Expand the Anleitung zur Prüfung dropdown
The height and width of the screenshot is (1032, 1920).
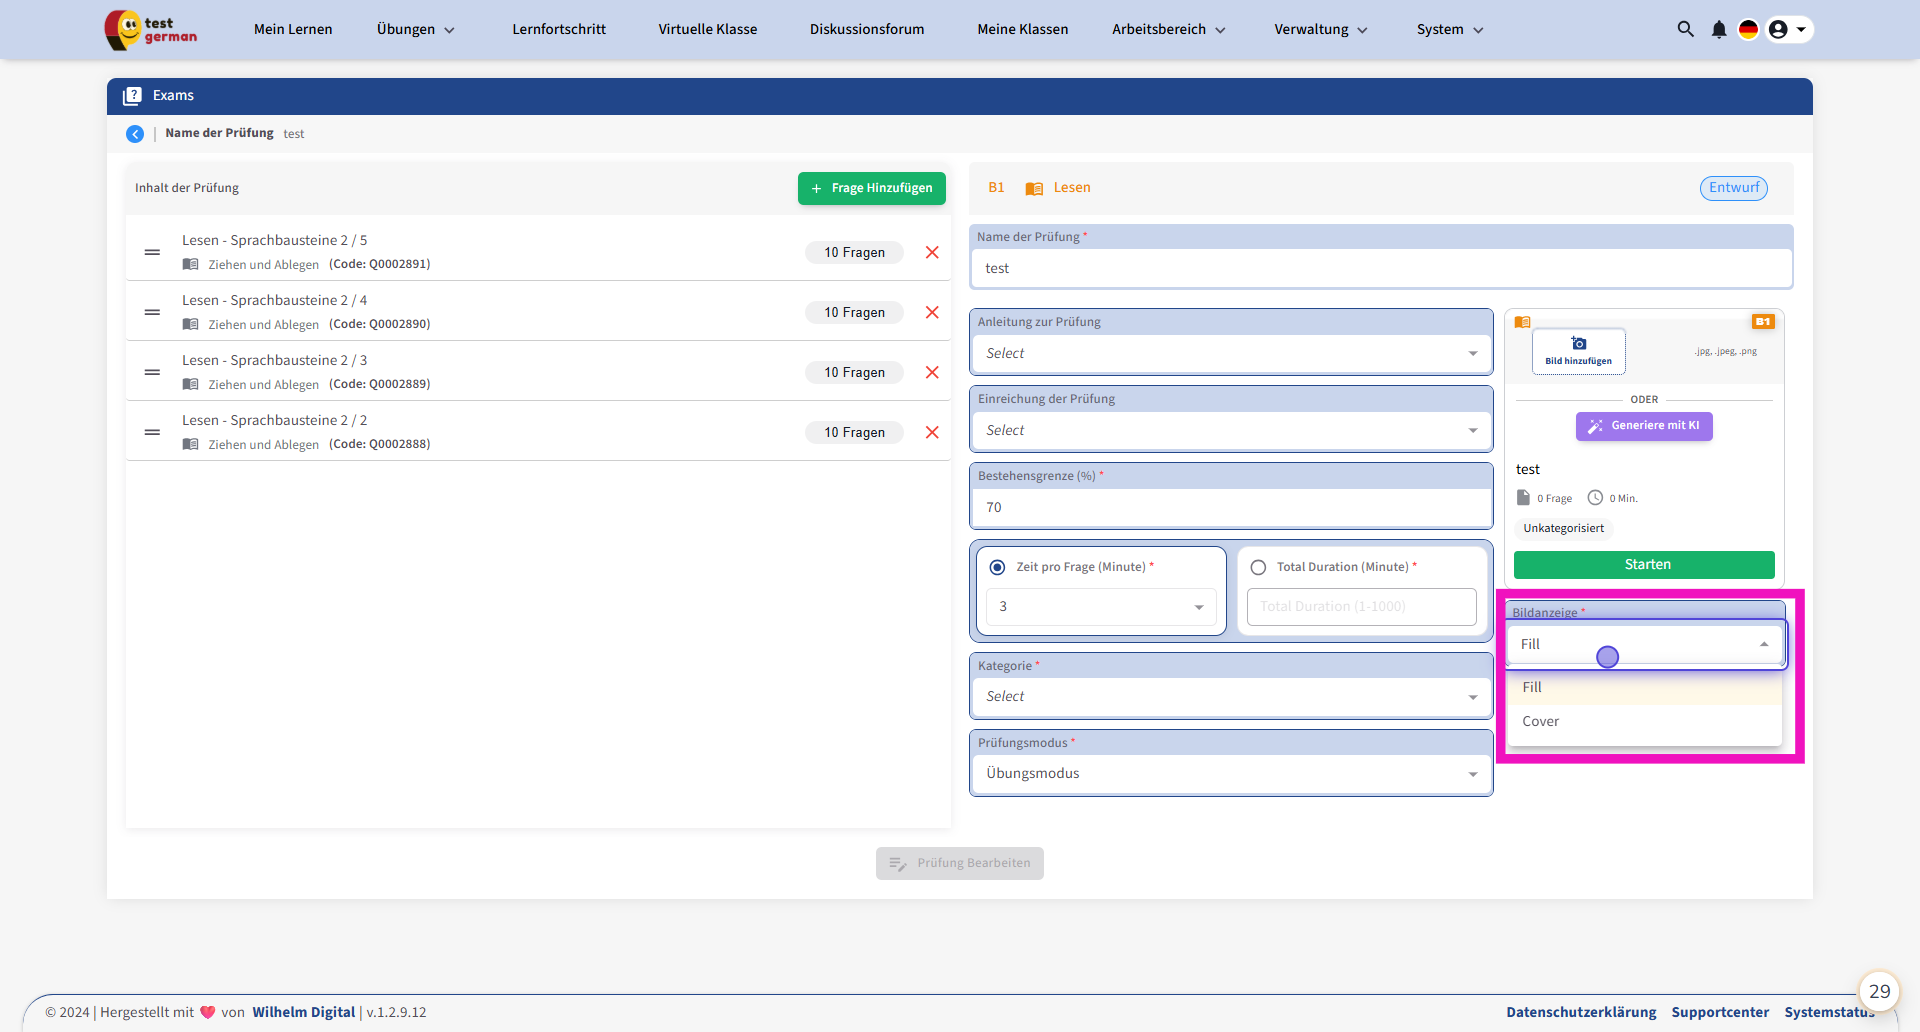1230,354
